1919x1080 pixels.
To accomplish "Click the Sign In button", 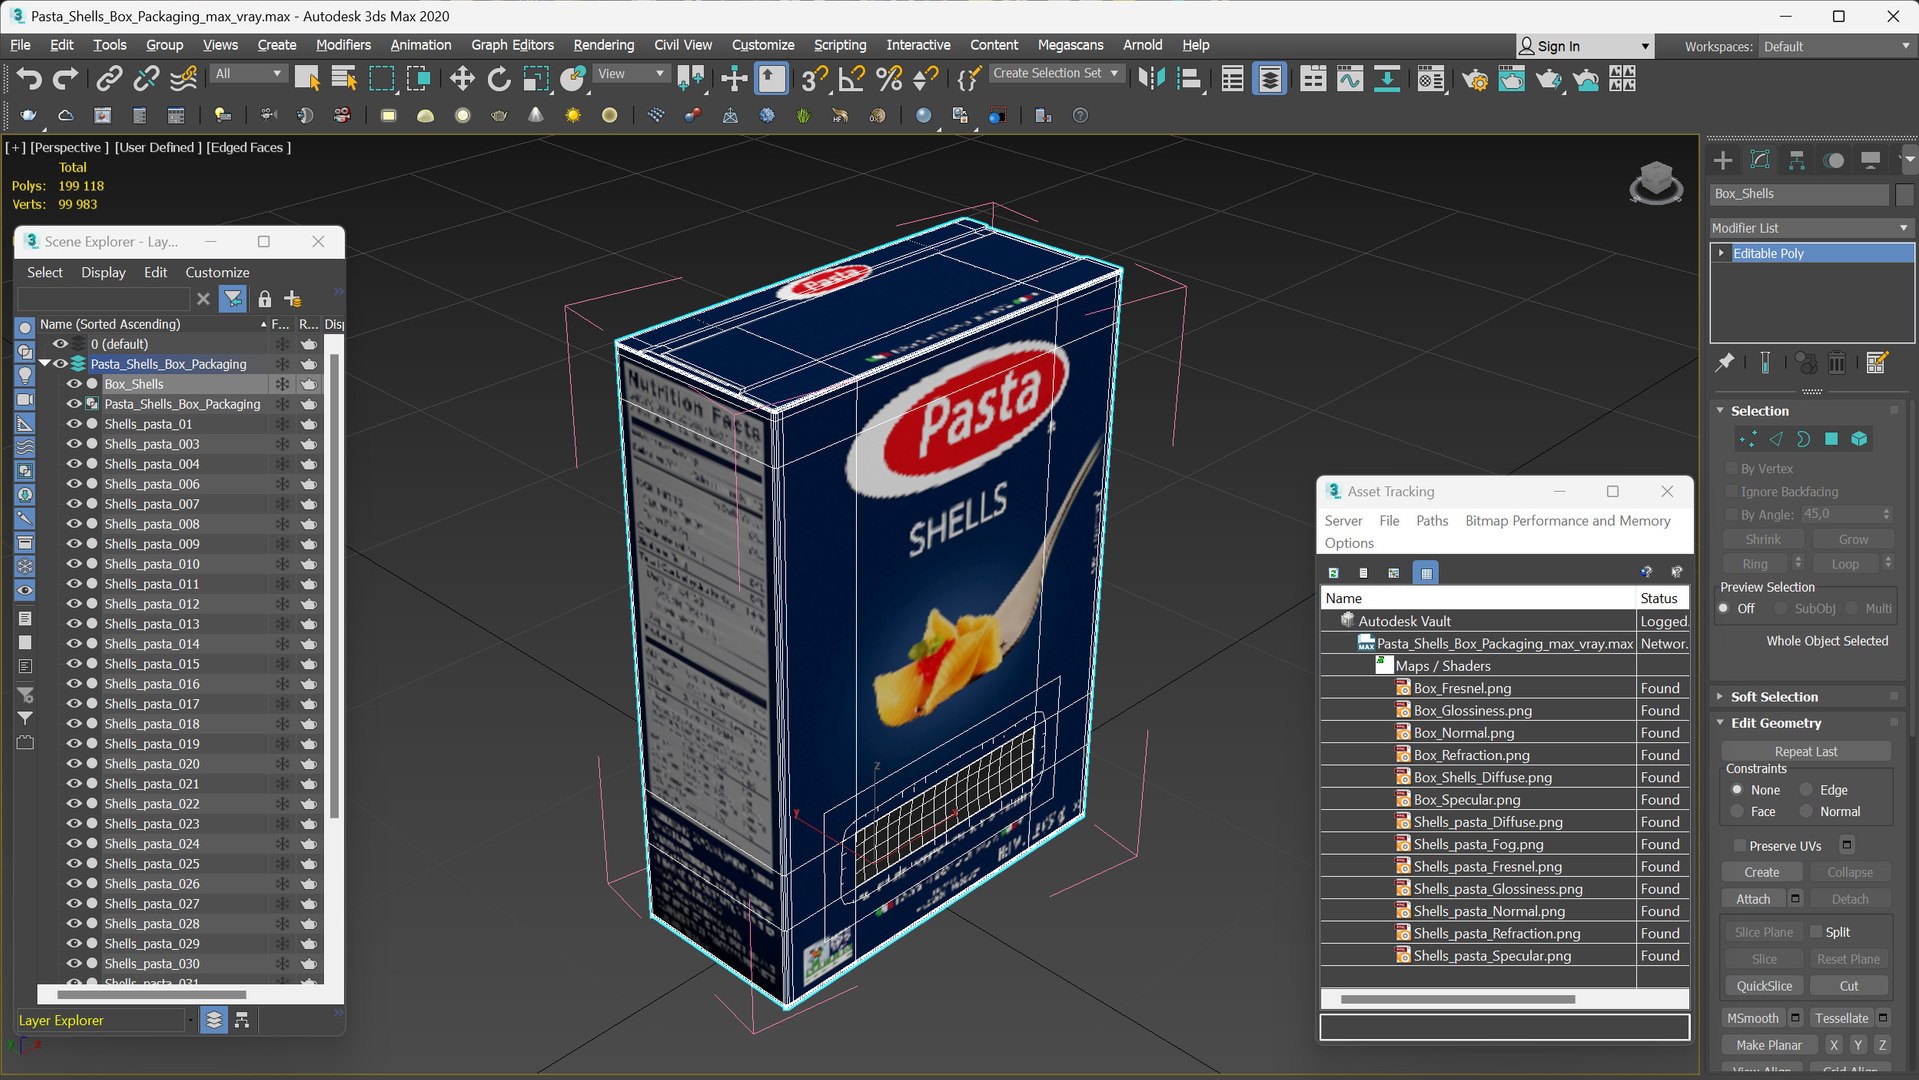I will (x=1583, y=46).
